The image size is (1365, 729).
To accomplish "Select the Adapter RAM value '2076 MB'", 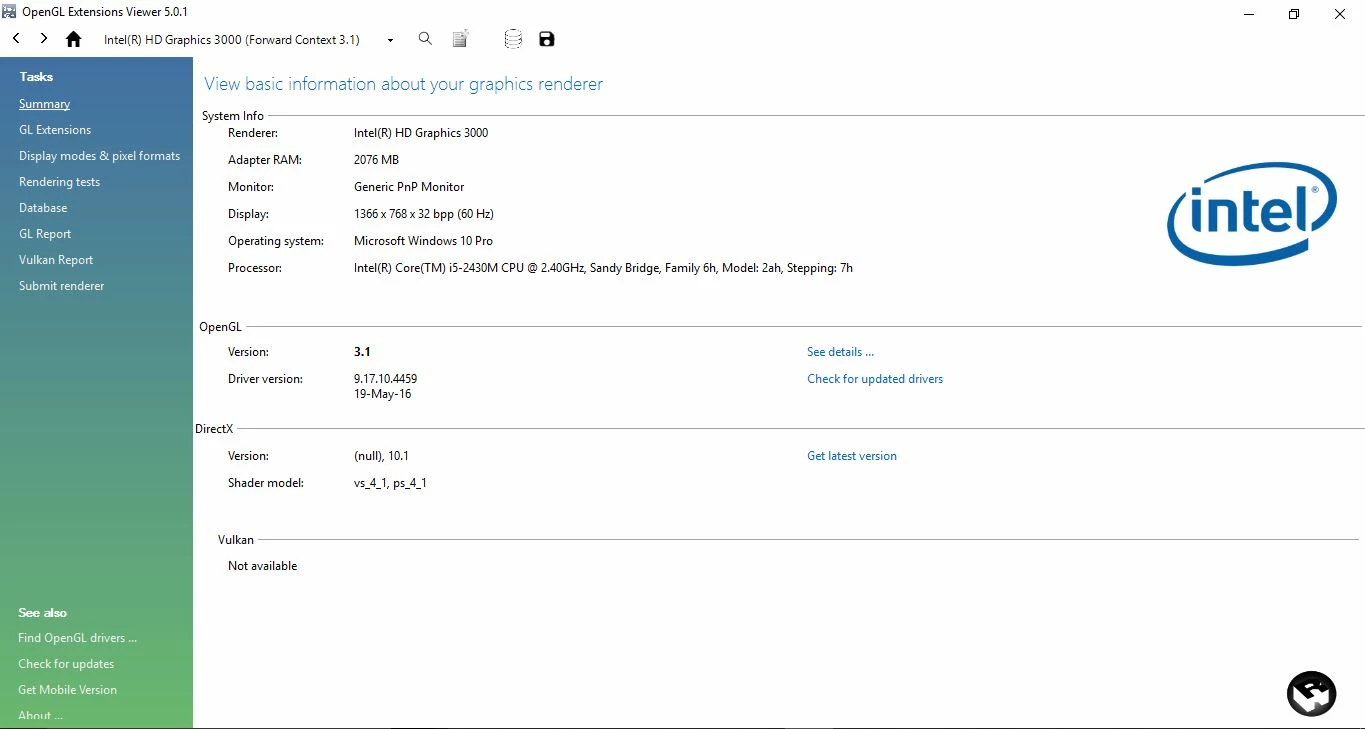I will point(376,160).
